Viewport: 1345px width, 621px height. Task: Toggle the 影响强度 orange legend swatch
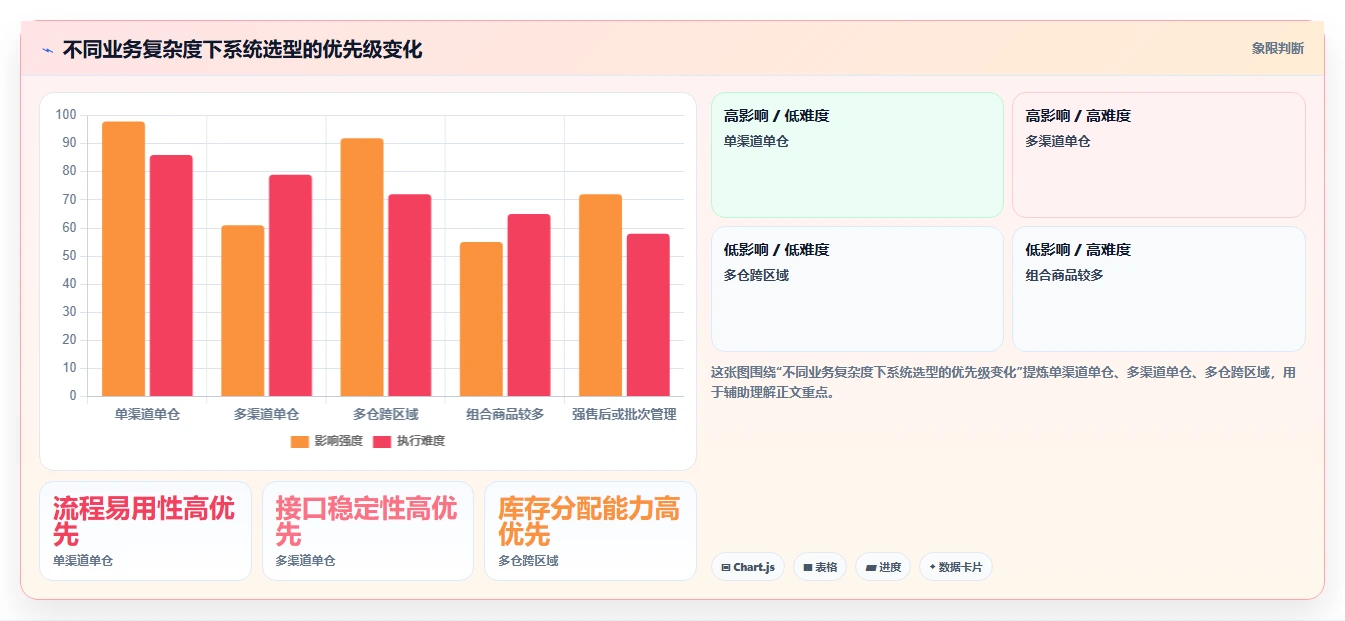[x=300, y=441]
